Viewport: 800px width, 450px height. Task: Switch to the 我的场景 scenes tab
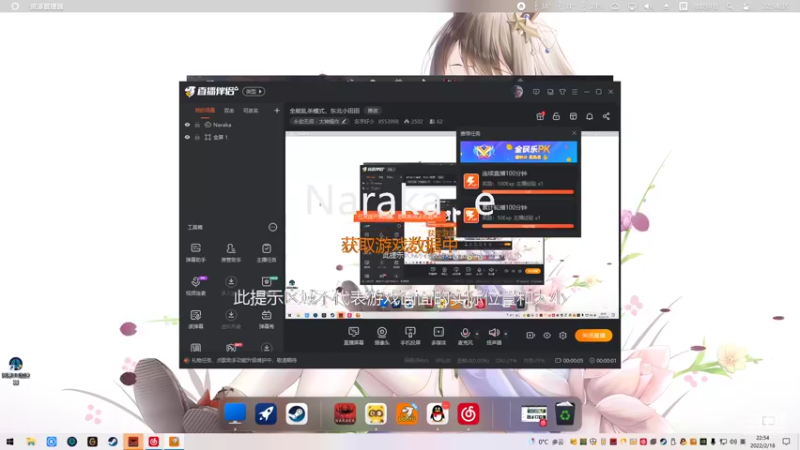[205, 110]
